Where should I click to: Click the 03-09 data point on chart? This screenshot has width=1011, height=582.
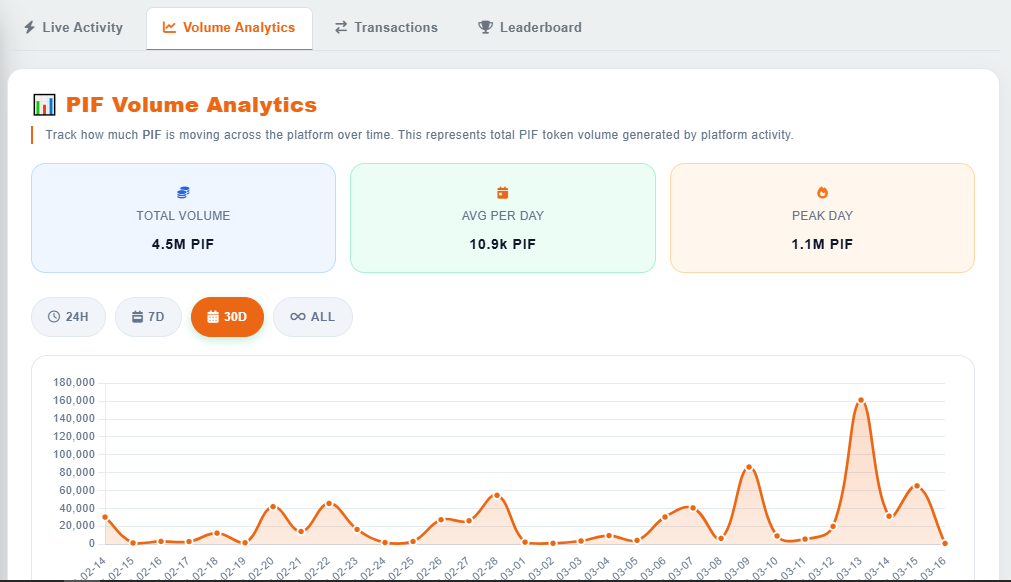749,467
